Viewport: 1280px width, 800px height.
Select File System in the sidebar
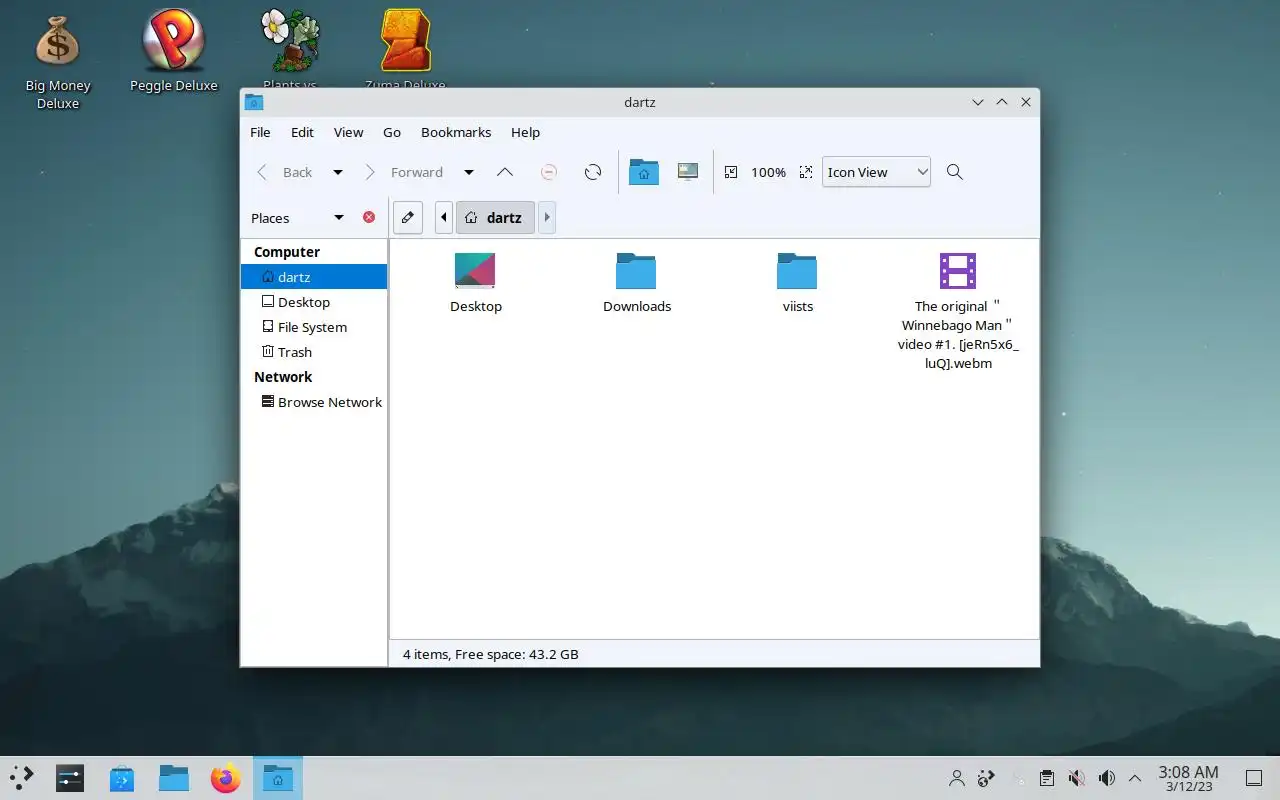tap(314, 327)
